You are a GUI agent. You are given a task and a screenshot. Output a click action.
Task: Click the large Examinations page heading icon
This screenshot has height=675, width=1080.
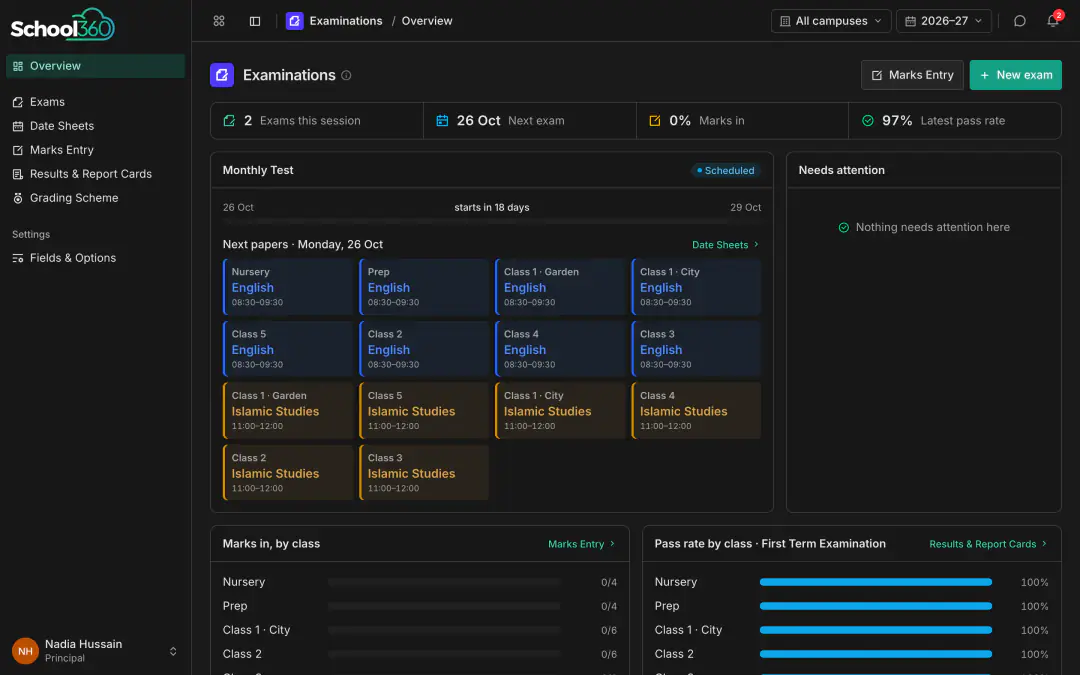(222, 75)
